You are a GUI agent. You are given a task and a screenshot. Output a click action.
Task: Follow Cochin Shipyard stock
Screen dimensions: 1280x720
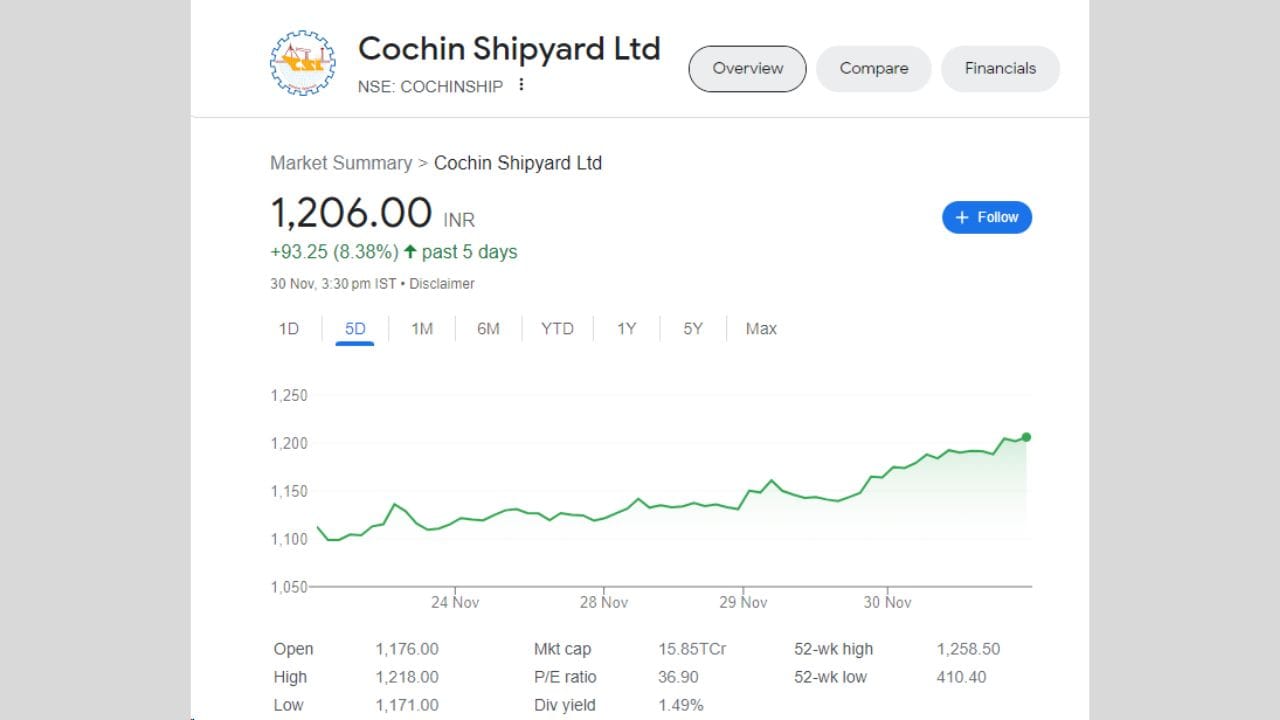pyautogui.click(x=986, y=217)
